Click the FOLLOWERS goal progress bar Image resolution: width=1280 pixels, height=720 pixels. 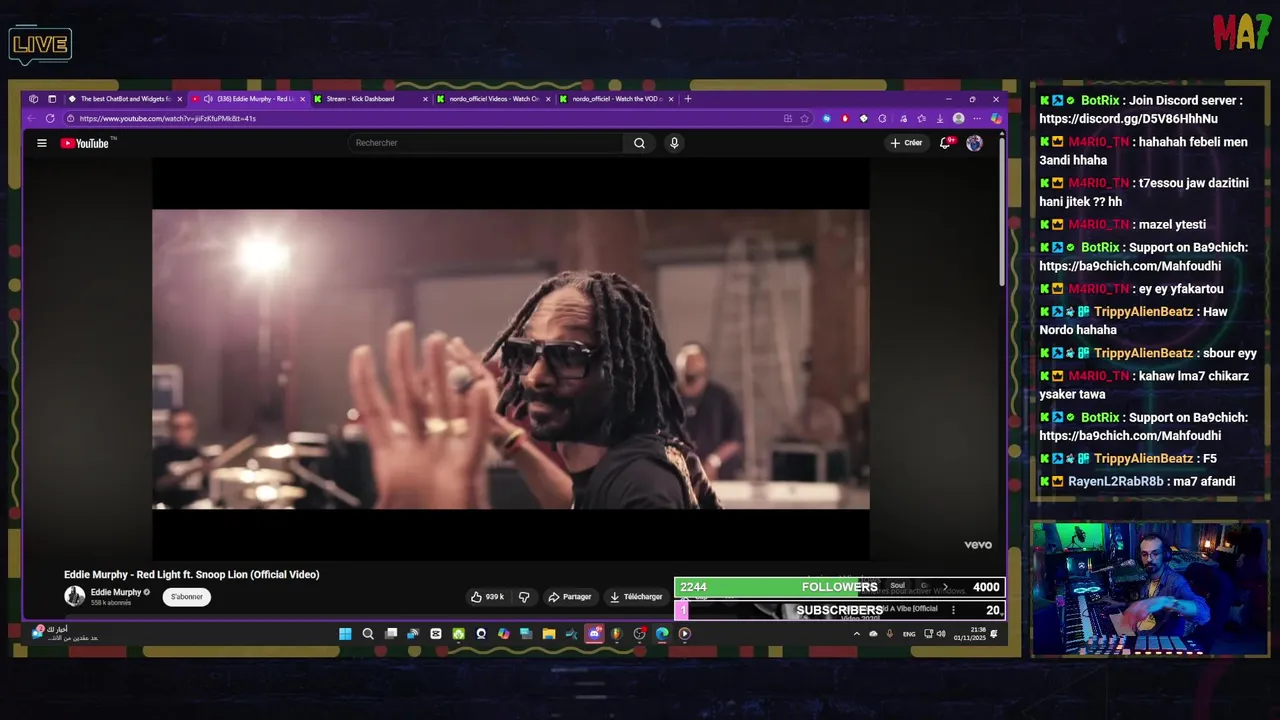pyautogui.click(x=840, y=587)
